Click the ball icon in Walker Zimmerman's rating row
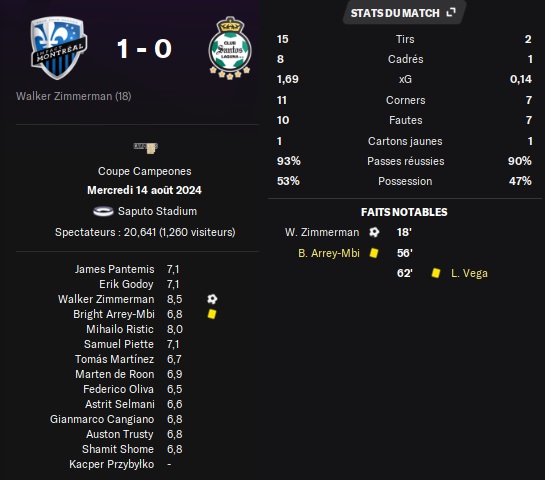This screenshot has width=545, height=480. tap(212, 299)
